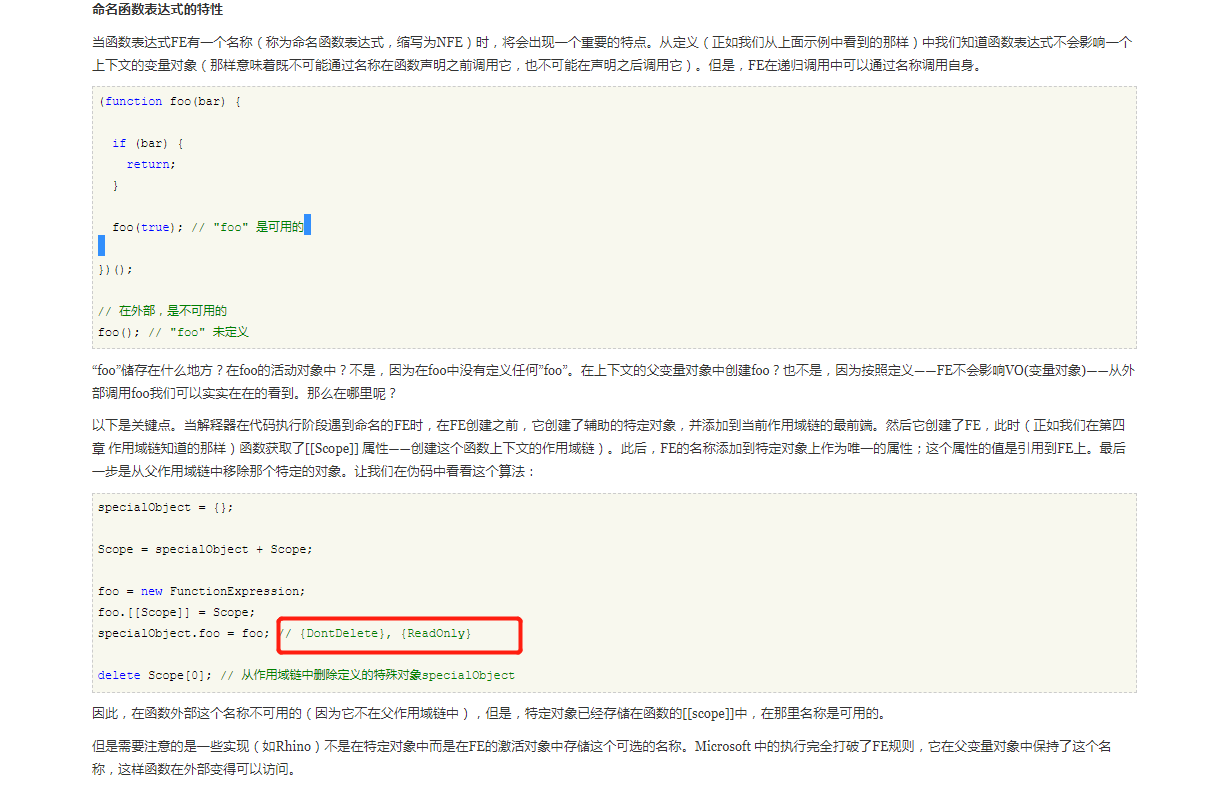Click the paragraph beginning 当函数表达式FE有一个名称
This screenshot has height=791, width=1227.
click(x=613, y=55)
